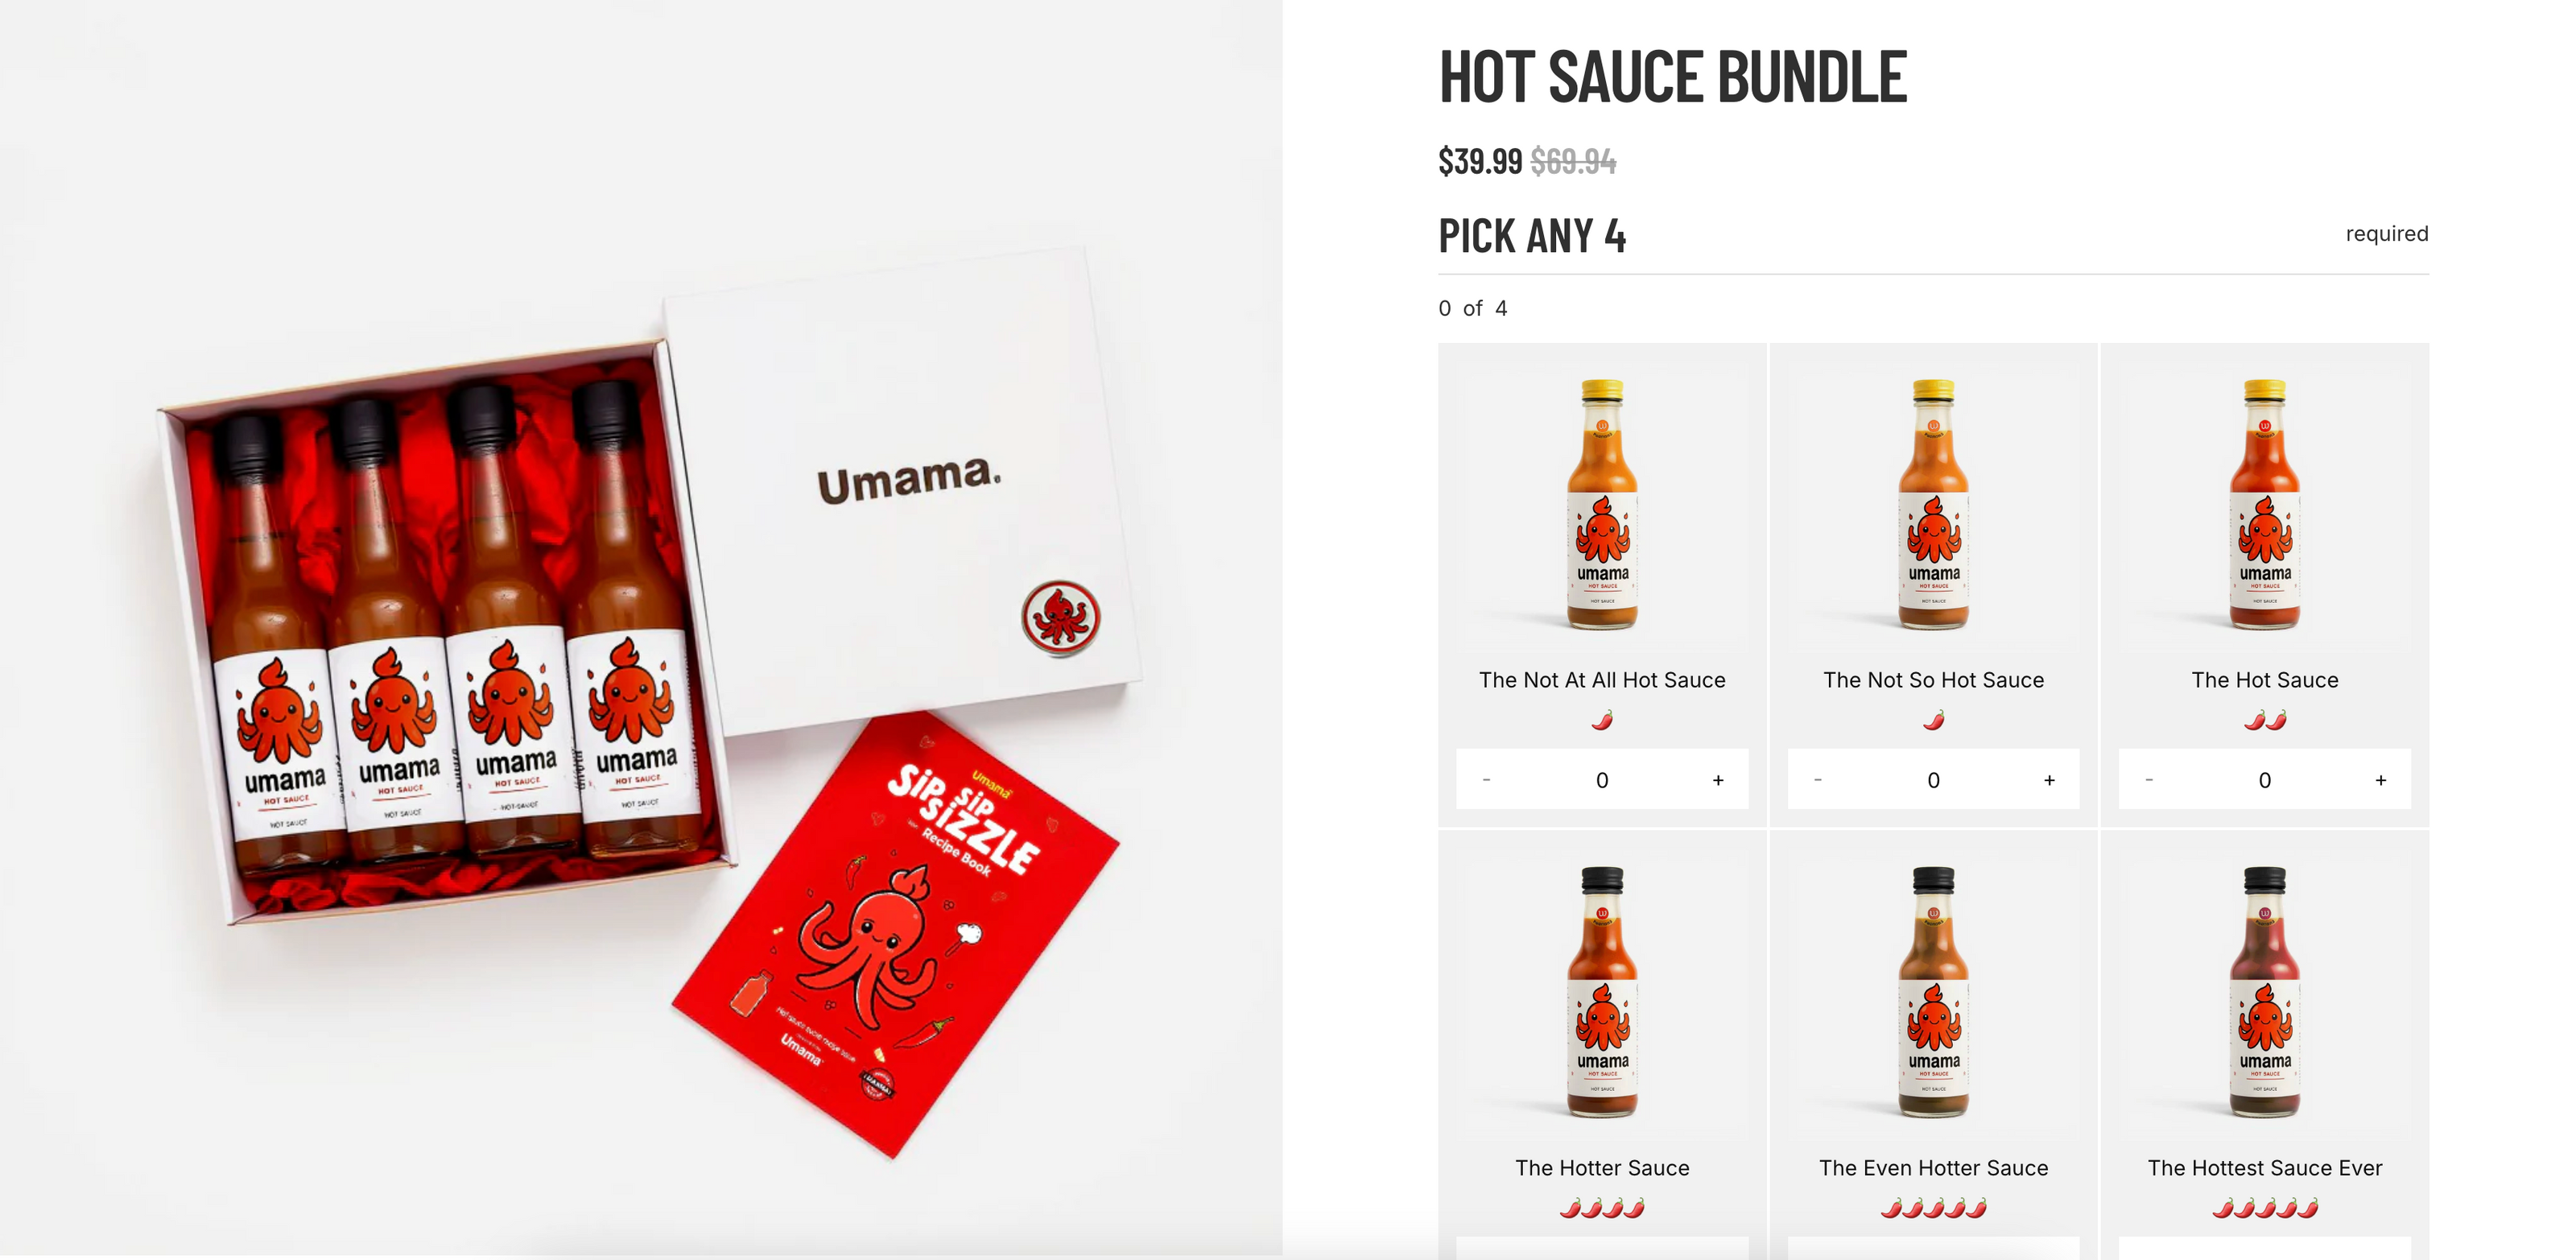Image resolution: width=2576 pixels, height=1260 pixels.
Task: Open The Hottest Sauce Ever bottle image
Action: coord(2264,992)
